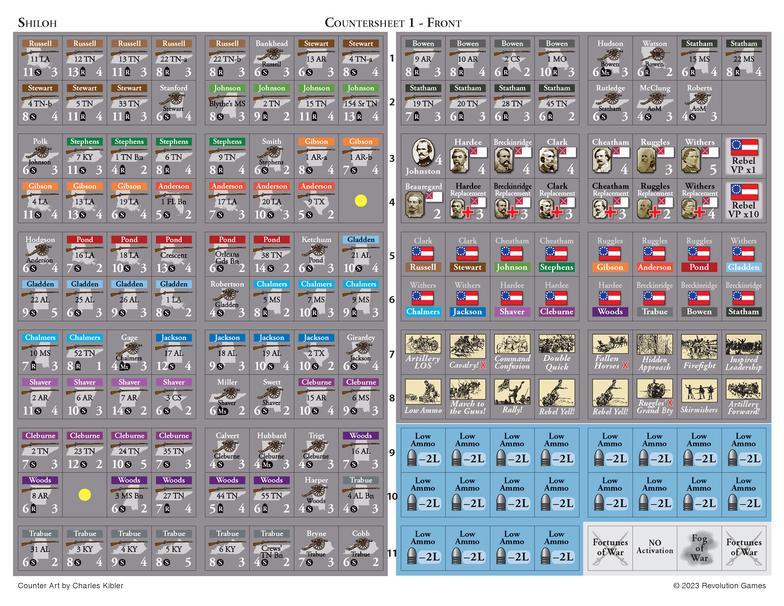
Task: Click the yellow dot blank counter beside 9 TX
Action: pos(360,201)
